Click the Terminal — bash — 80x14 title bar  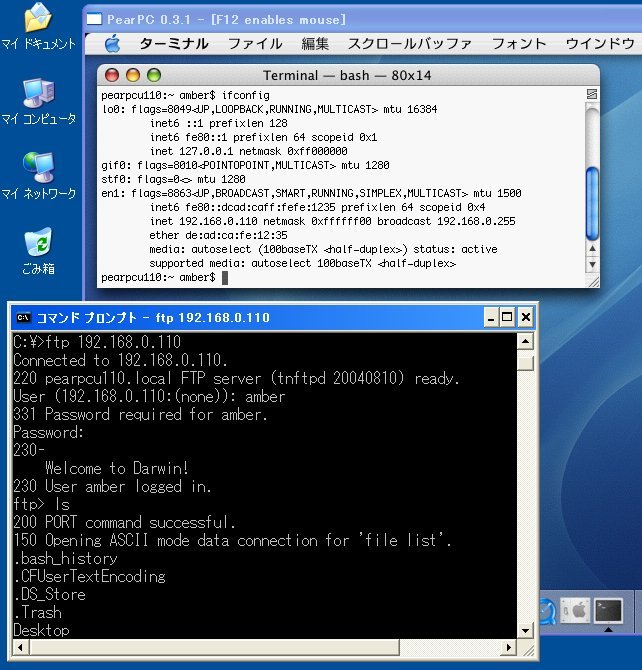(347, 76)
